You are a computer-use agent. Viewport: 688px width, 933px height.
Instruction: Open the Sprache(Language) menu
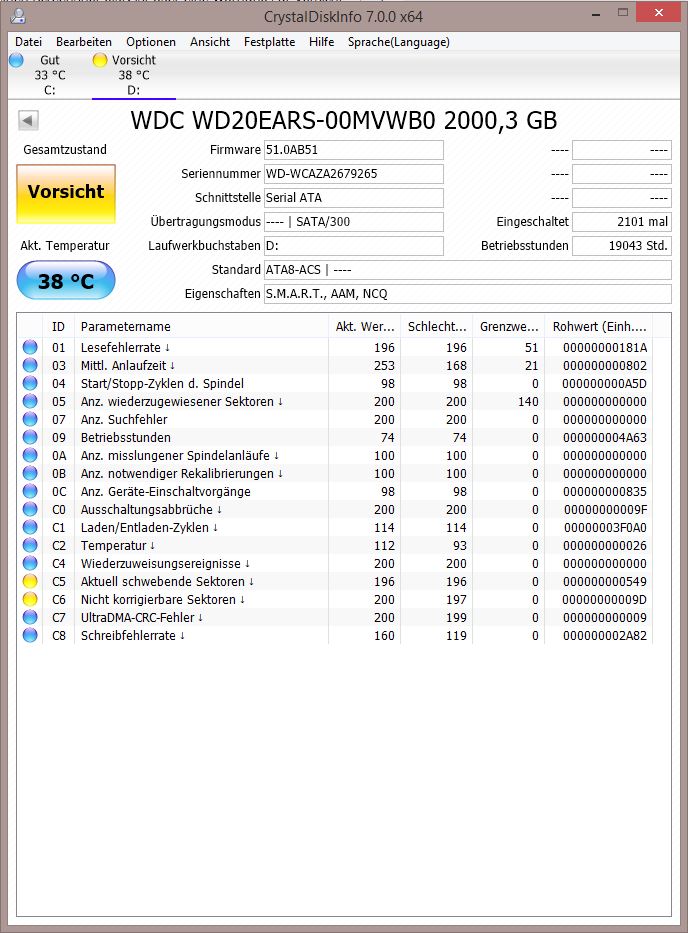click(x=399, y=42)
